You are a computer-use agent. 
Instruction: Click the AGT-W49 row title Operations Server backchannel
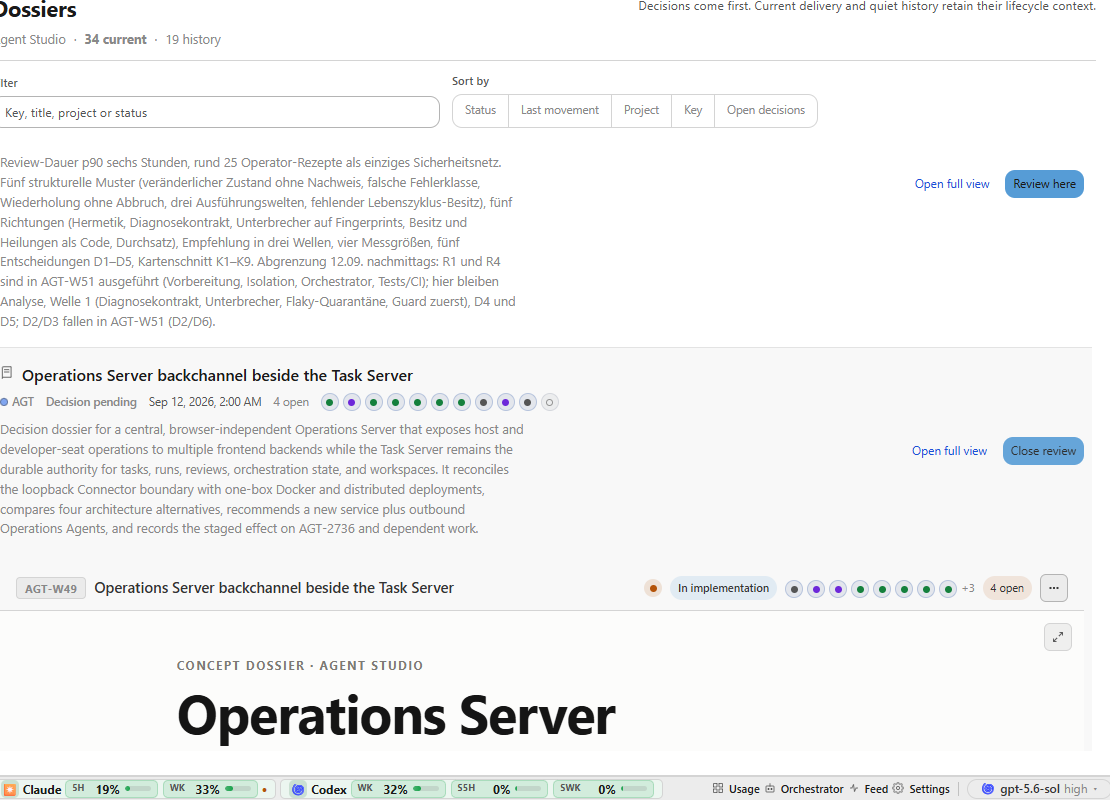tap(274, 588)
